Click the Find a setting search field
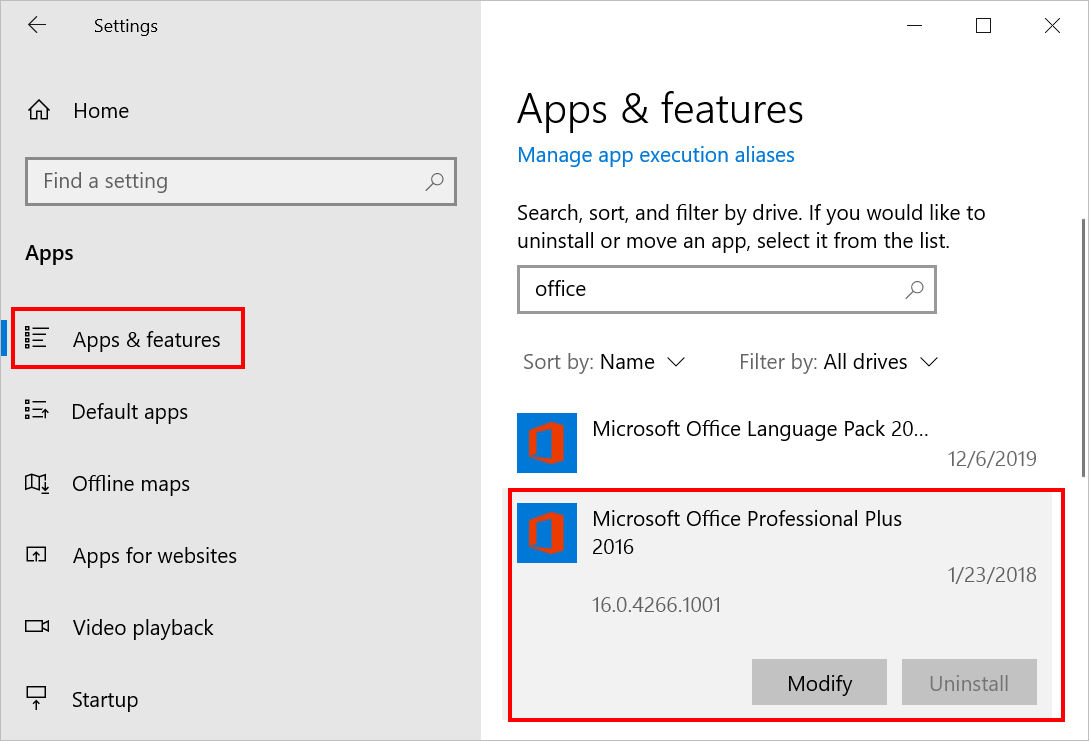 (230, 181)
